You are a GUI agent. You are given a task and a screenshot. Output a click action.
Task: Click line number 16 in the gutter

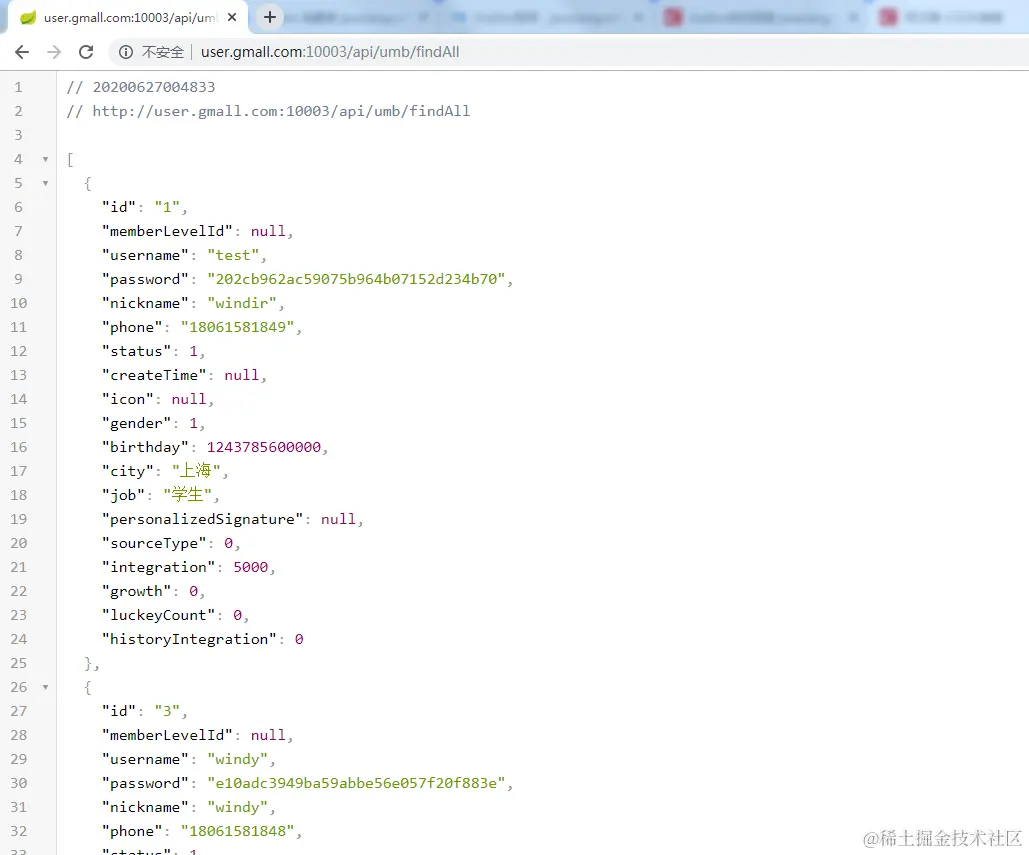18,447
